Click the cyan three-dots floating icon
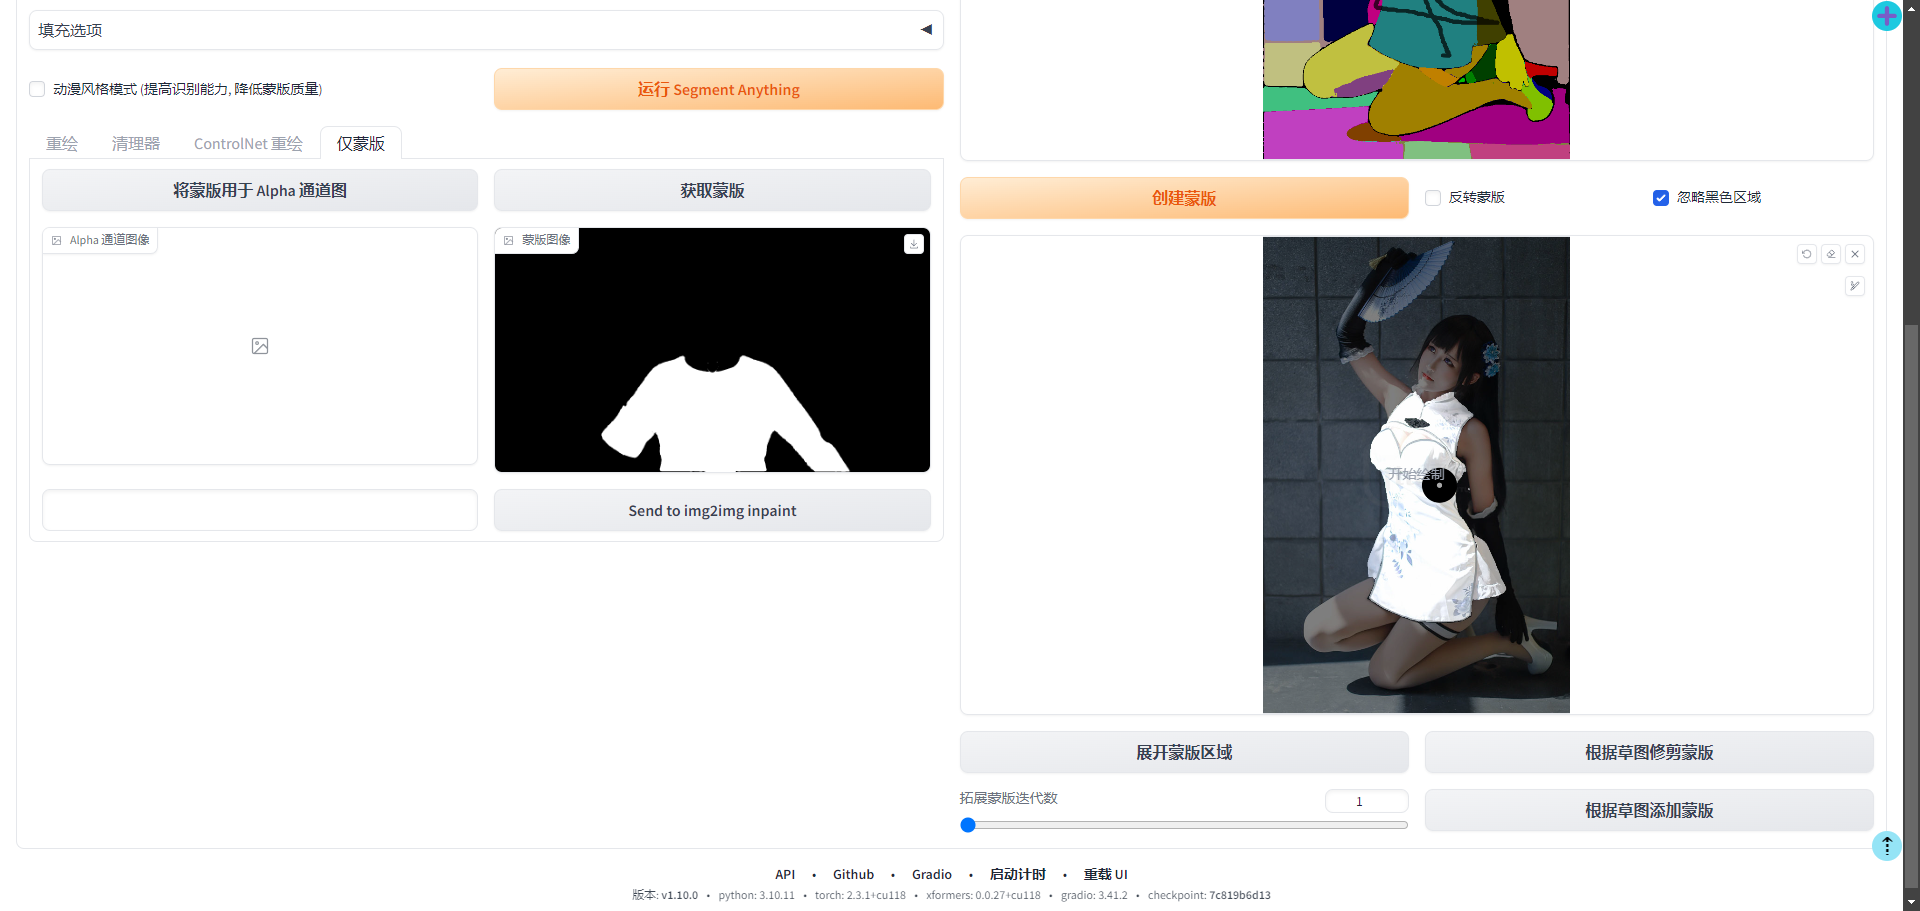This screenshot has height=911, width=1920. 1886,846
